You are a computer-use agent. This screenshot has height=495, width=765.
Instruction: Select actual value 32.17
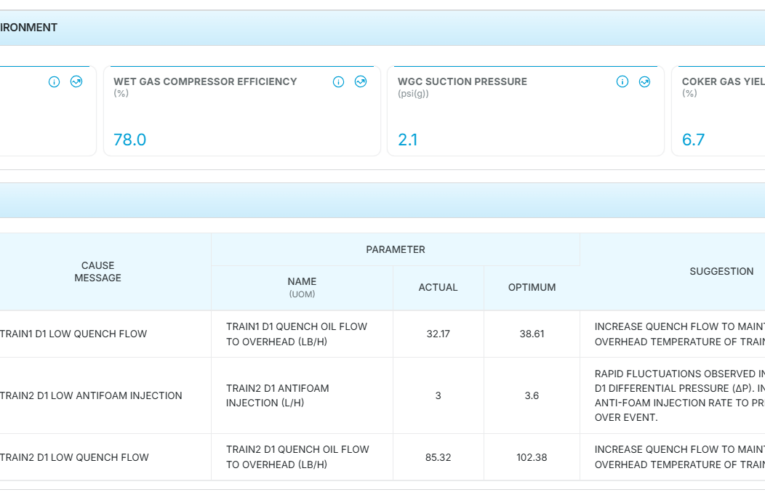438,334
